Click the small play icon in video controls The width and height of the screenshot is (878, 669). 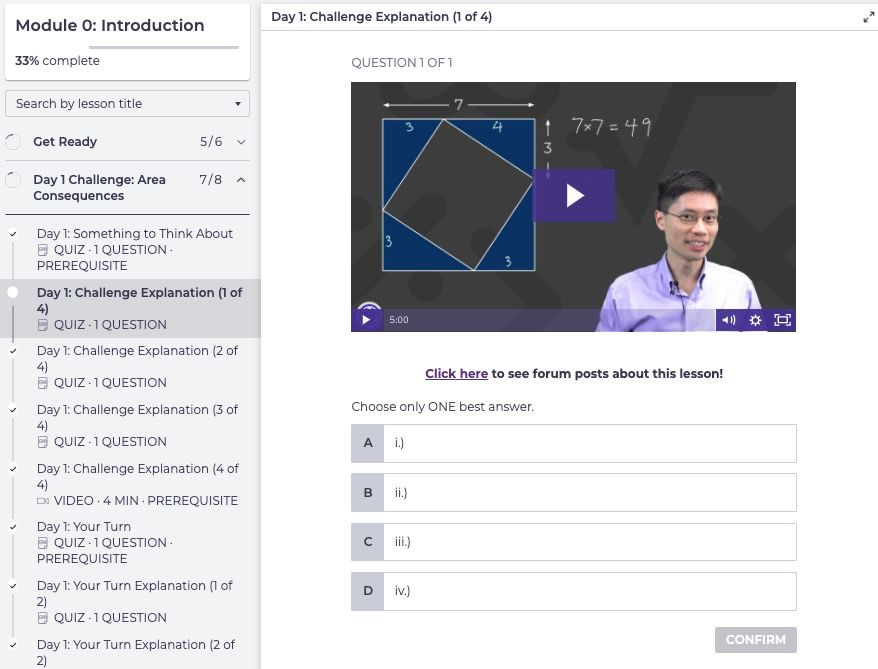point(366,320)
